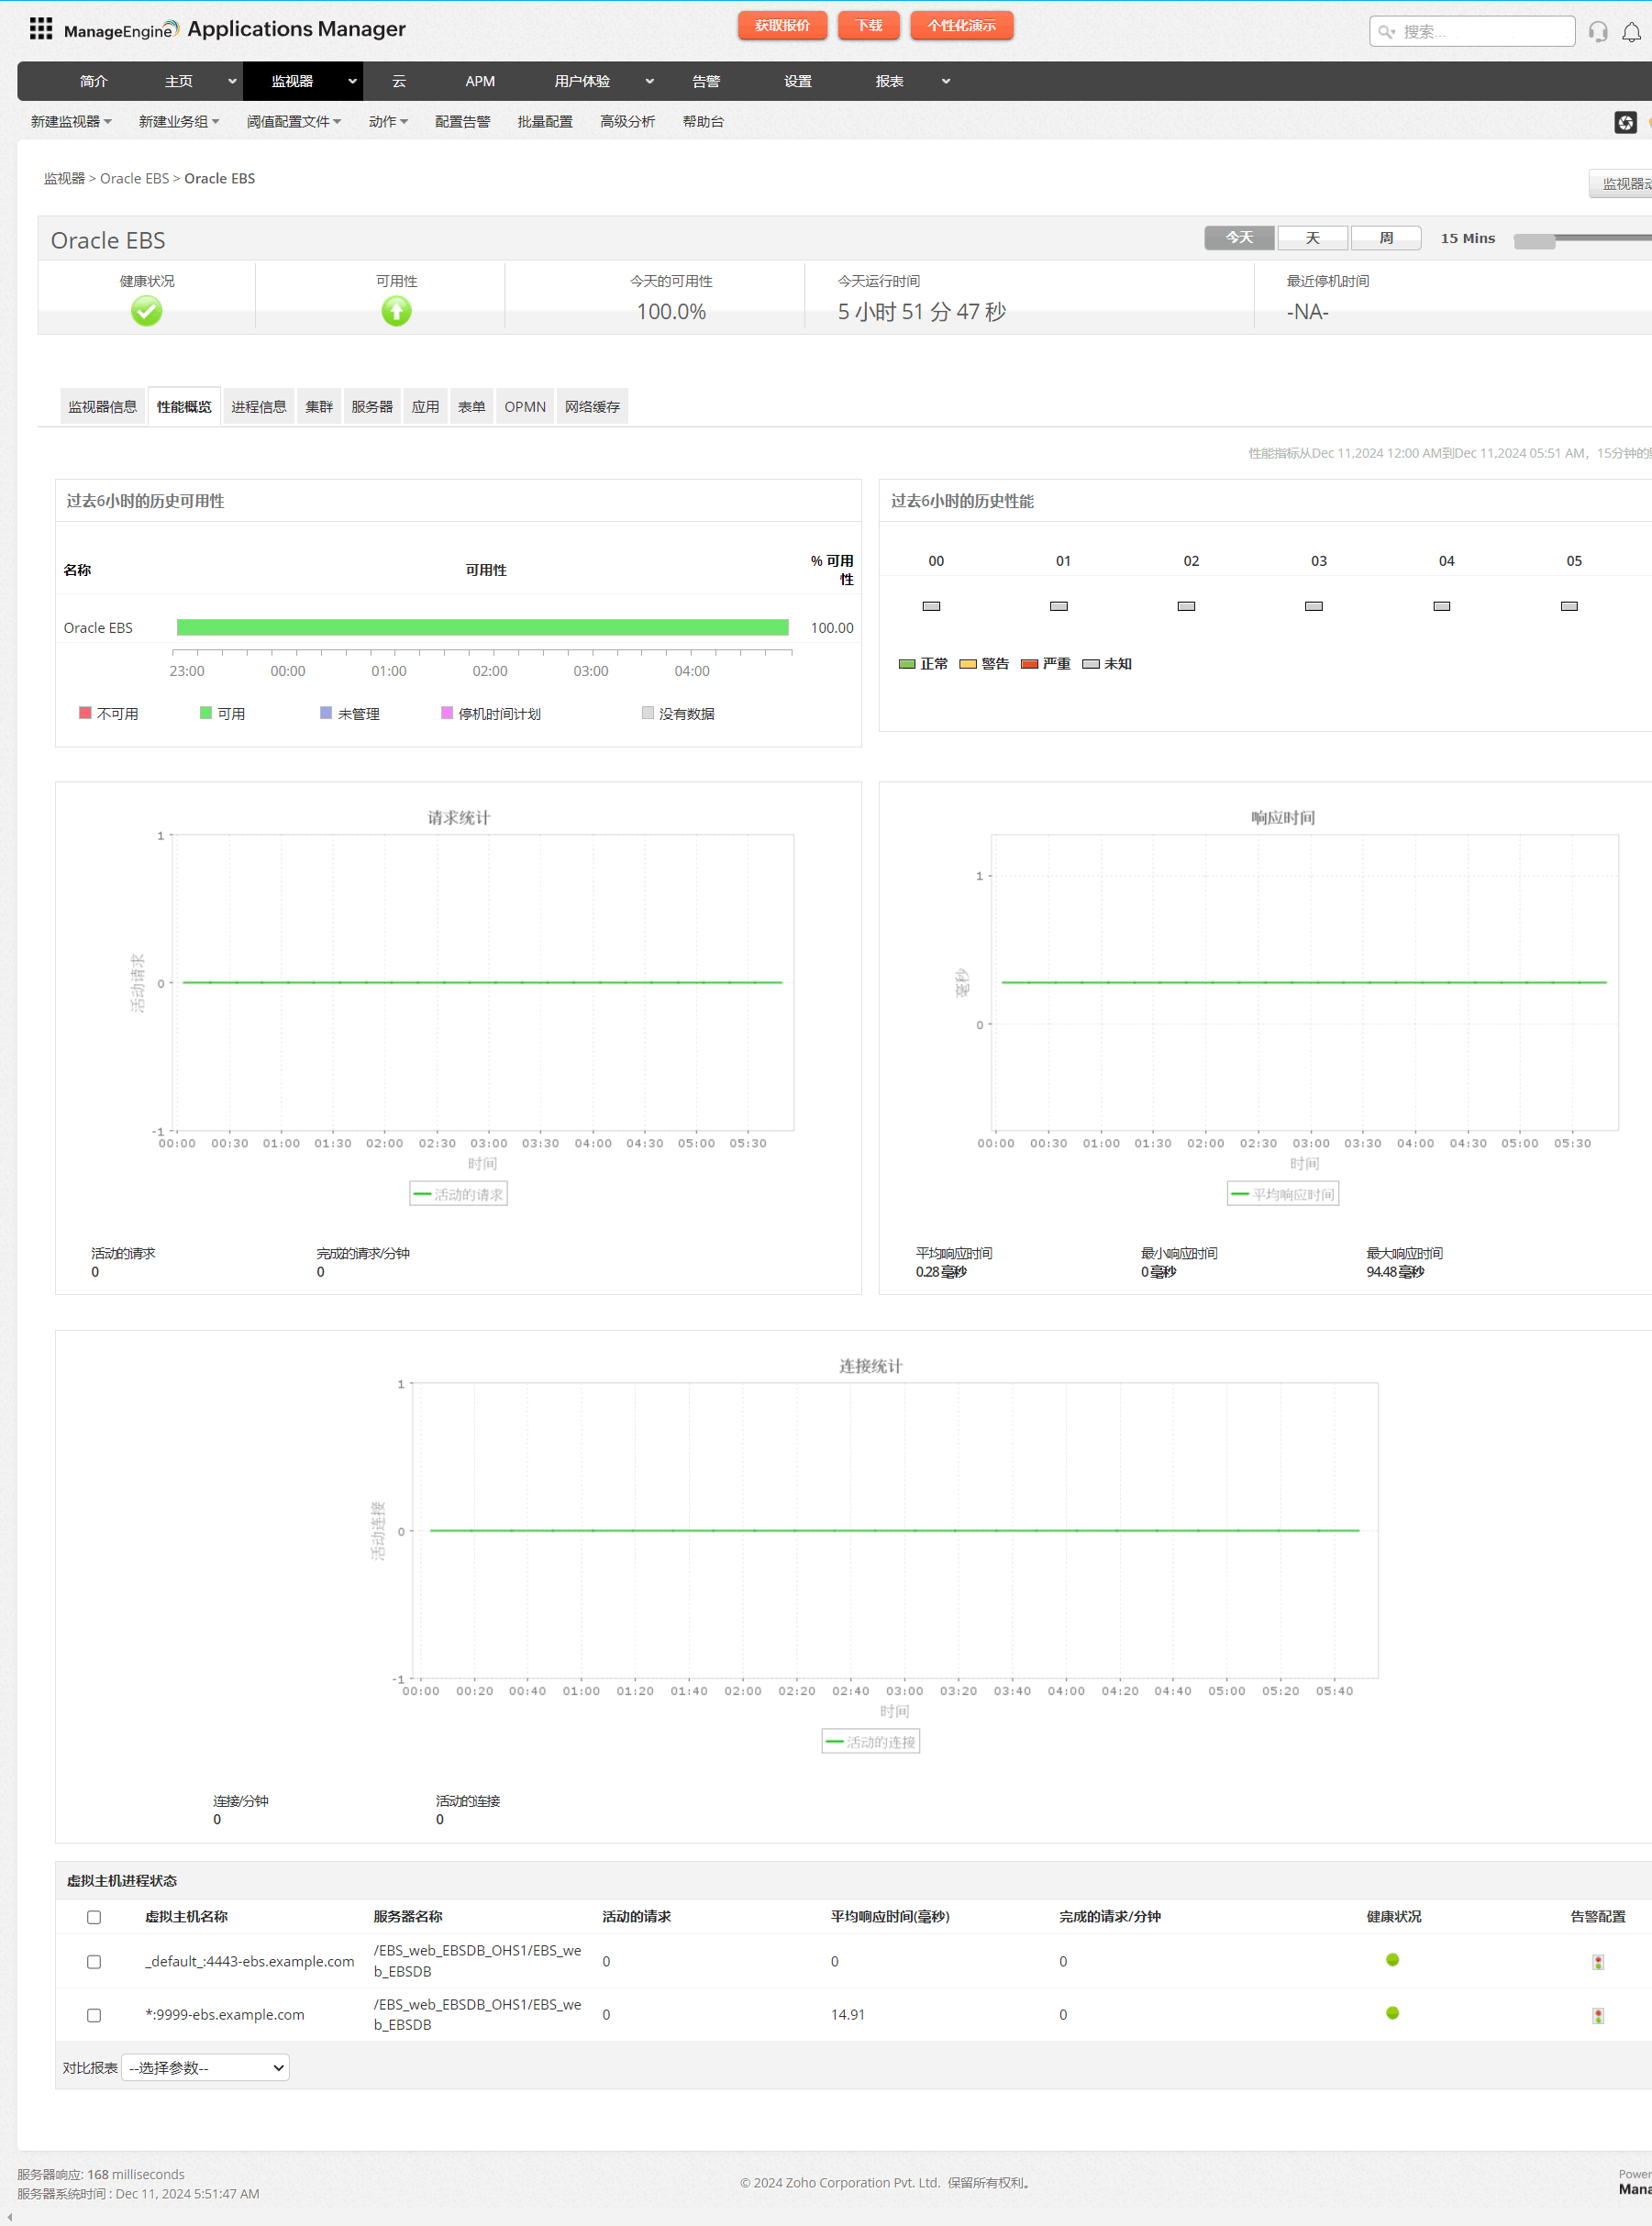Switch to the 服务器 tab
The height and width of the screenshot is (2226, 1652).
tap(372, 406)
